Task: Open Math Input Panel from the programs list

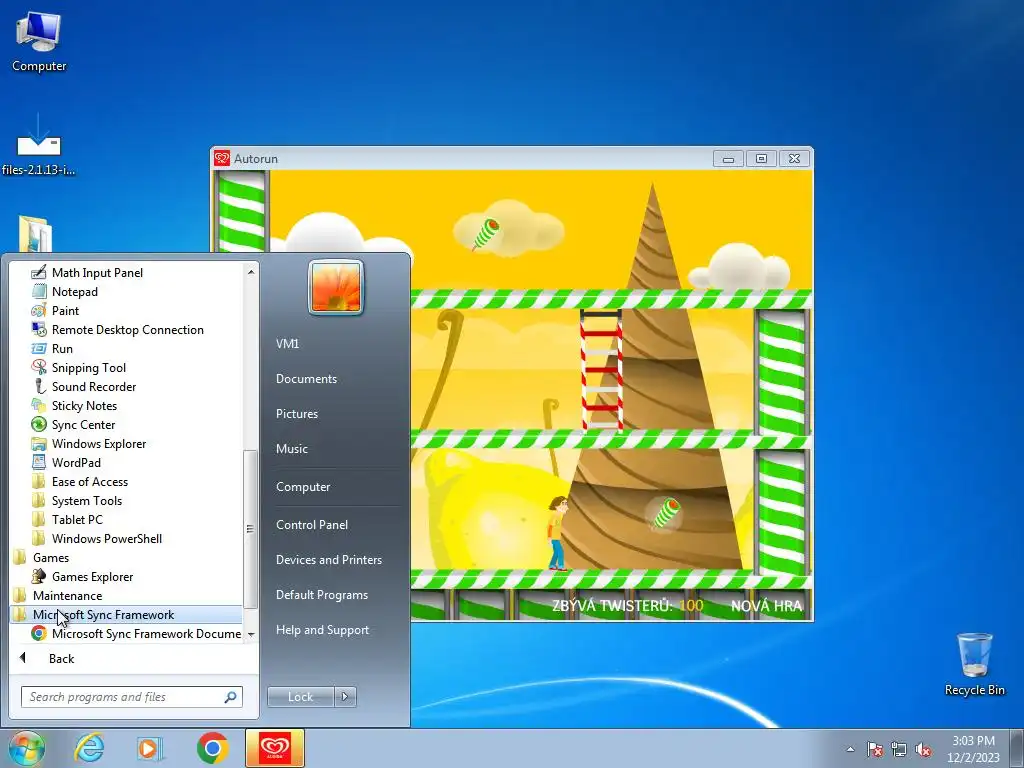Action: click(97, 272)
